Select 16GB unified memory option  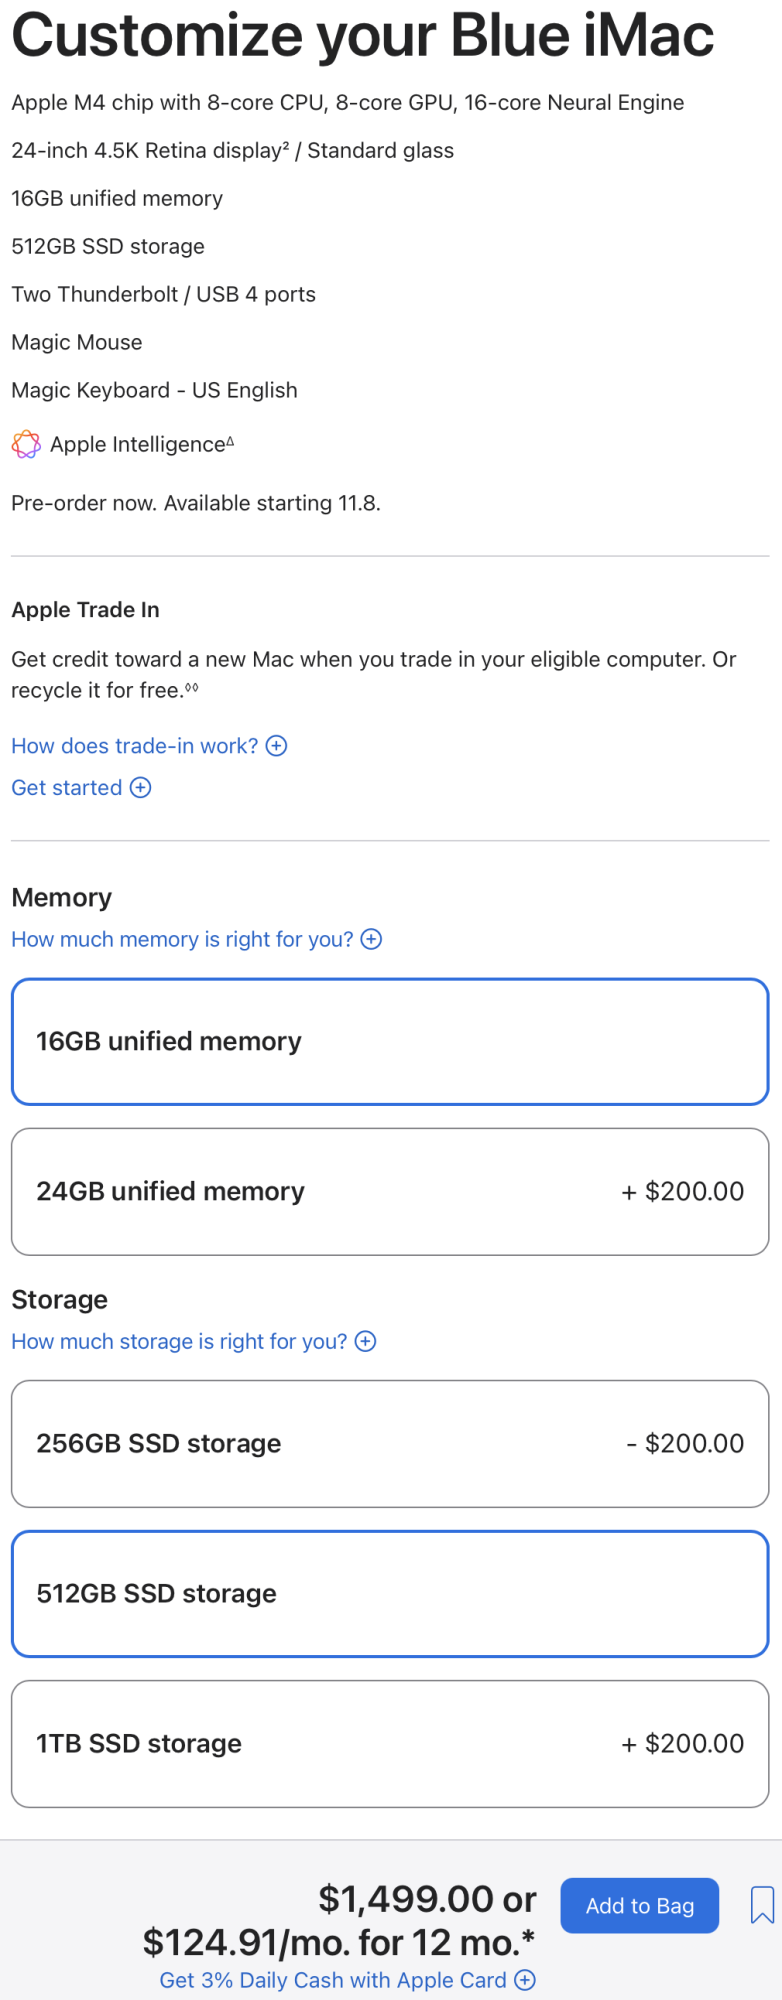coord(390,1042)
